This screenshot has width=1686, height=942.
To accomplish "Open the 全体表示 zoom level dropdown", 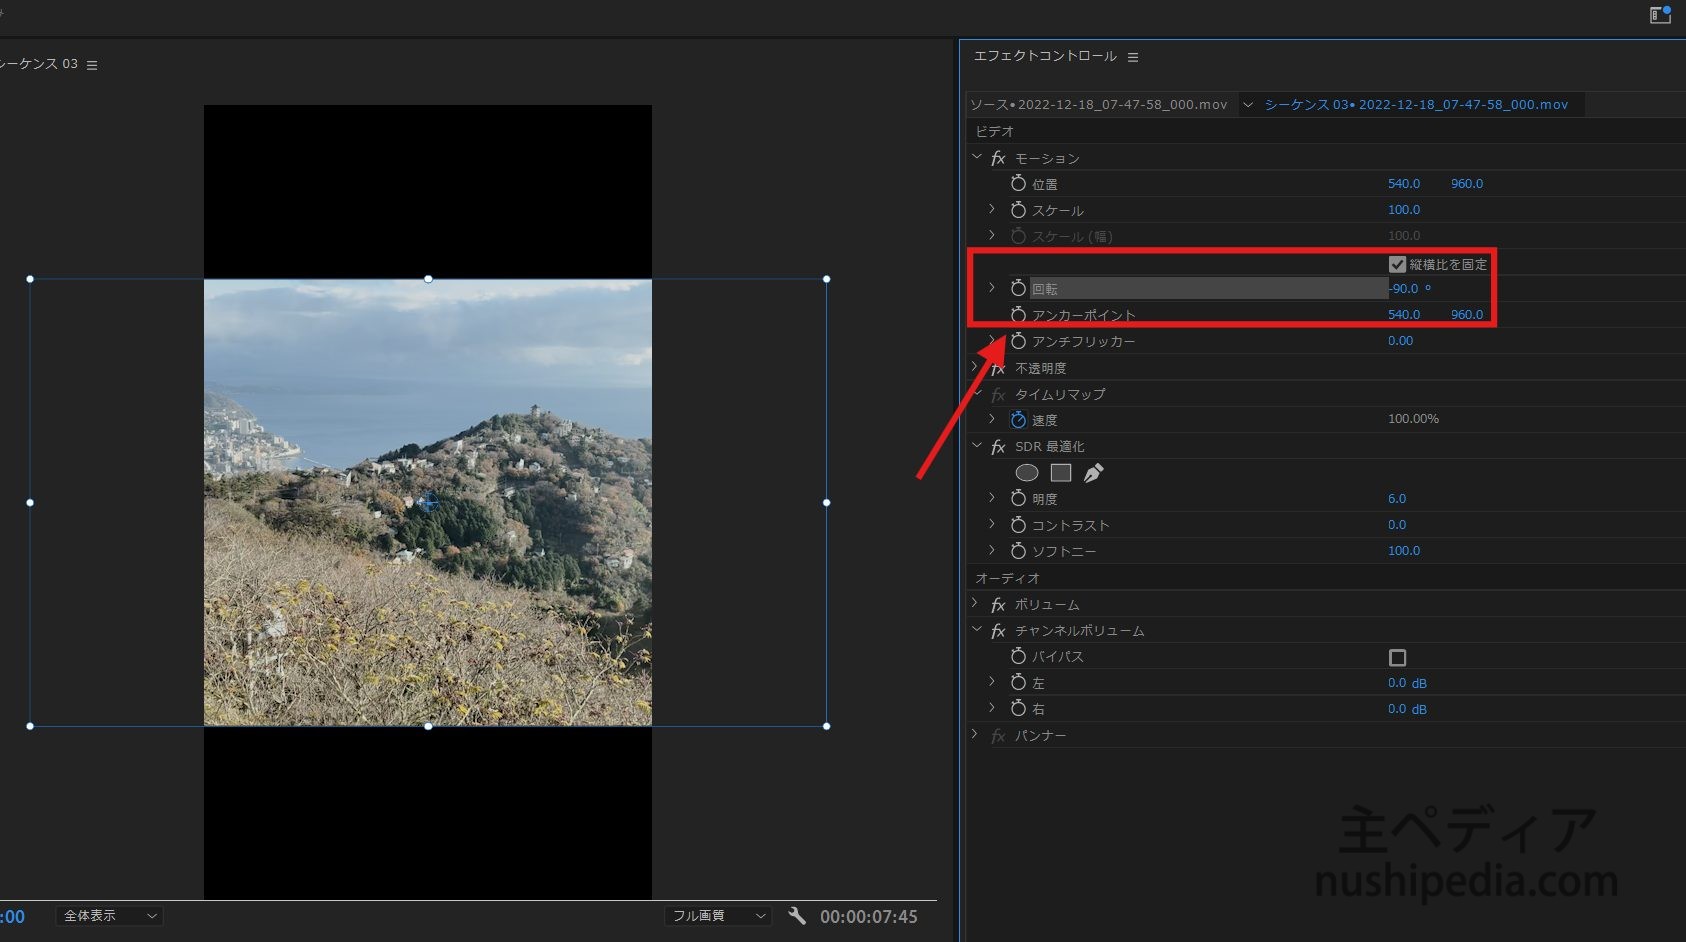I will 109,916.
